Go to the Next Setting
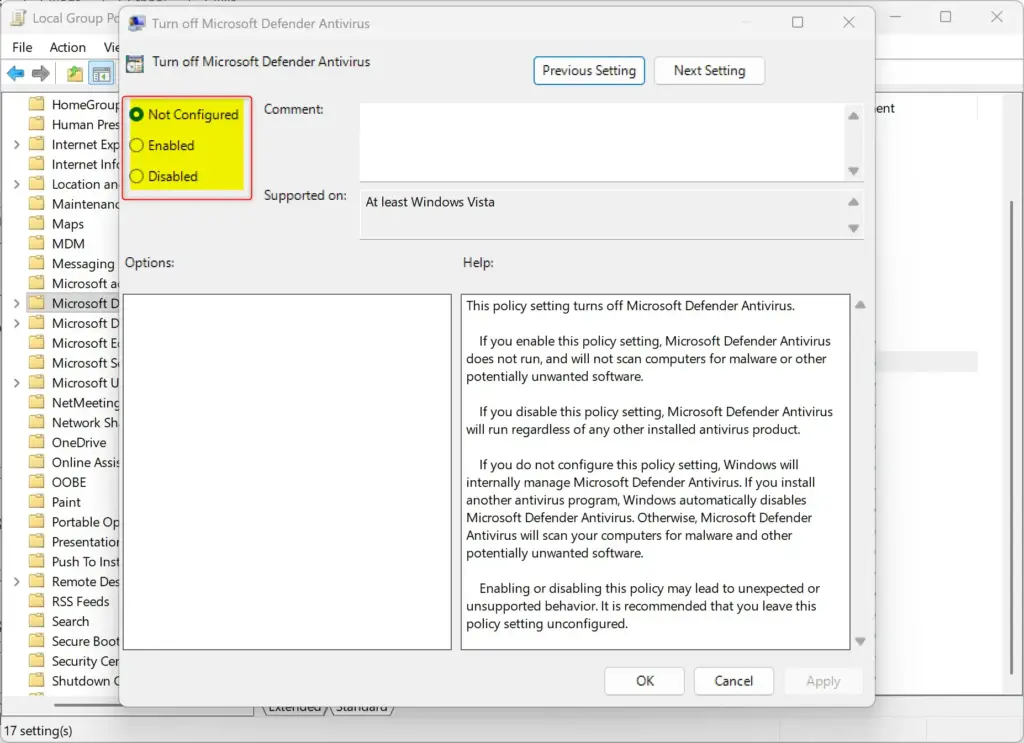This screenshot has width=1024, height=743. point(709,71)
